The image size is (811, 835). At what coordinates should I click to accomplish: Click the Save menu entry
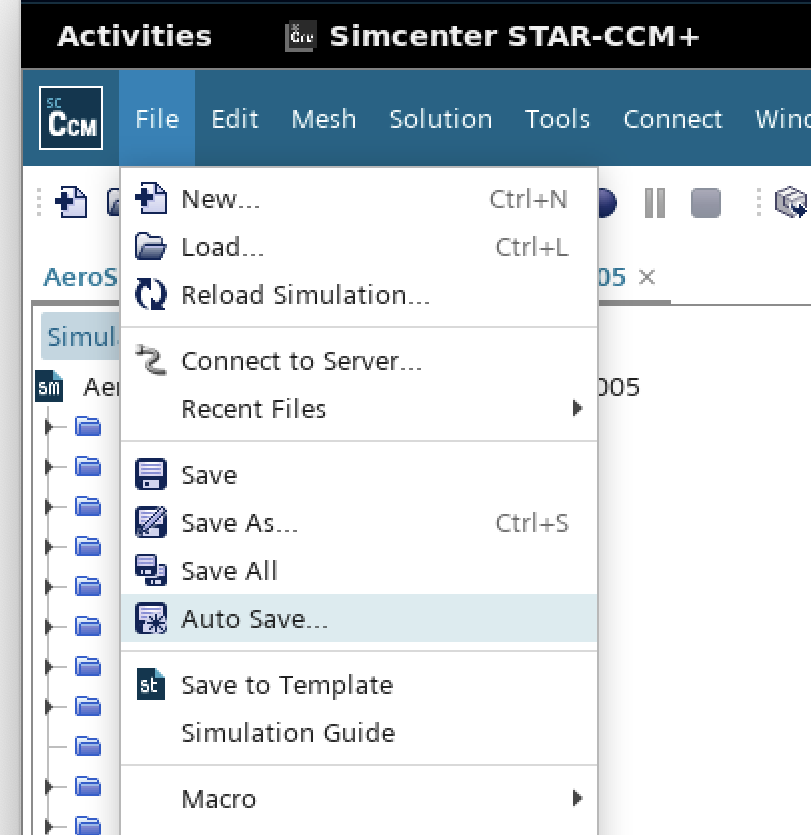point(359,475)
